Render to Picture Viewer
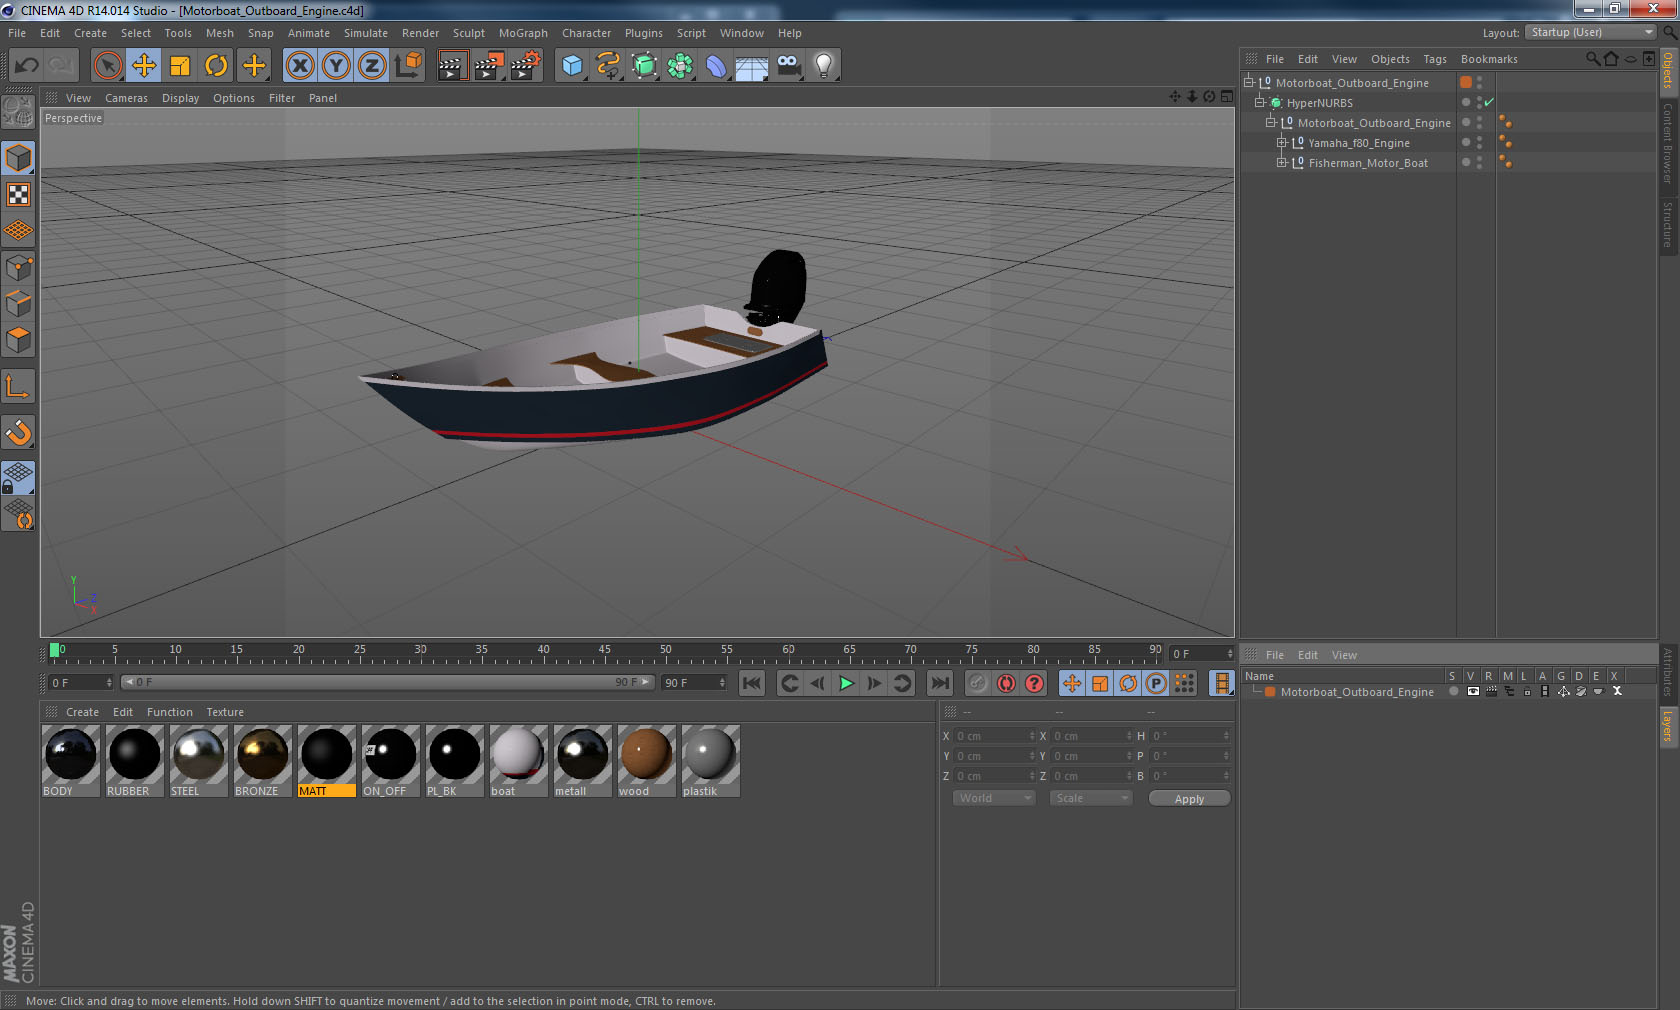The width and height of the screenshot is (1680, 1010). coord(489,66)
